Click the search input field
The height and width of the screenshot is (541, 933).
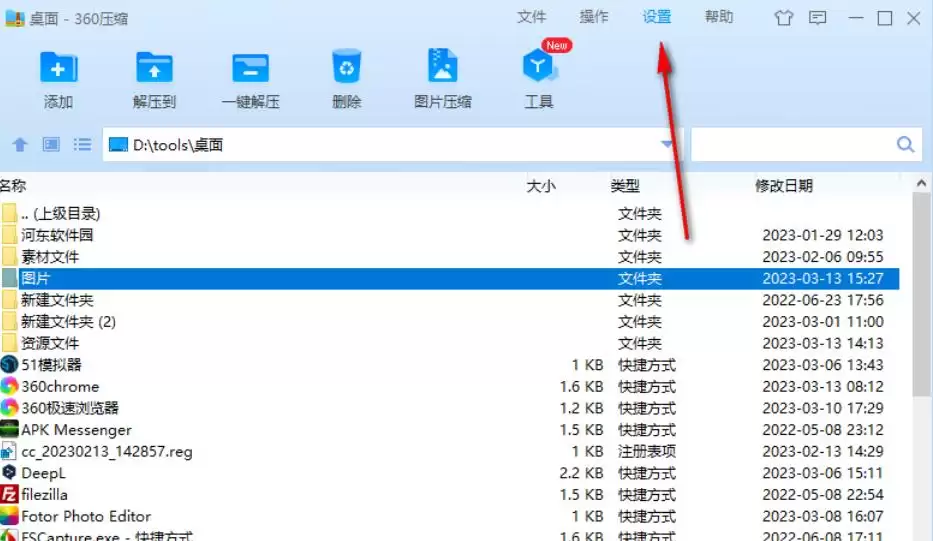click(x=791, y=144)
